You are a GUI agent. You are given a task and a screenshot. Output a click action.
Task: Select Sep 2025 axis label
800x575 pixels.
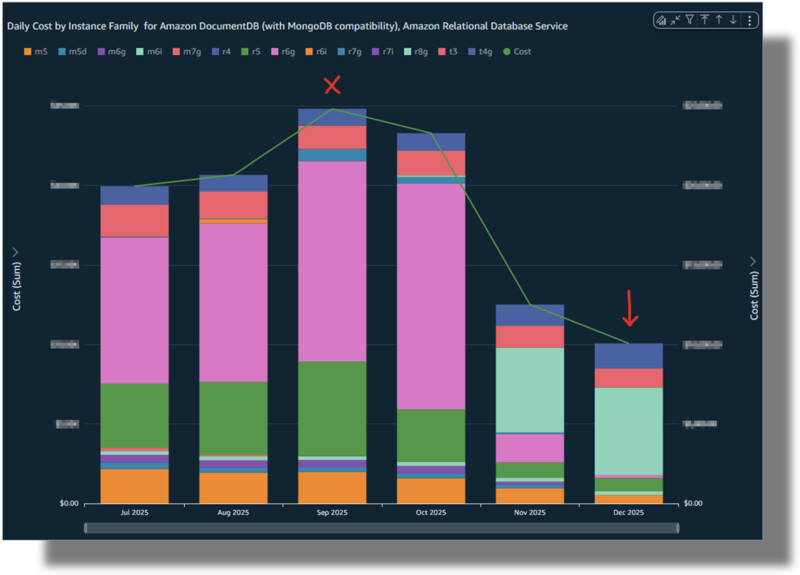pyautogui.click(x=332, y=513)
